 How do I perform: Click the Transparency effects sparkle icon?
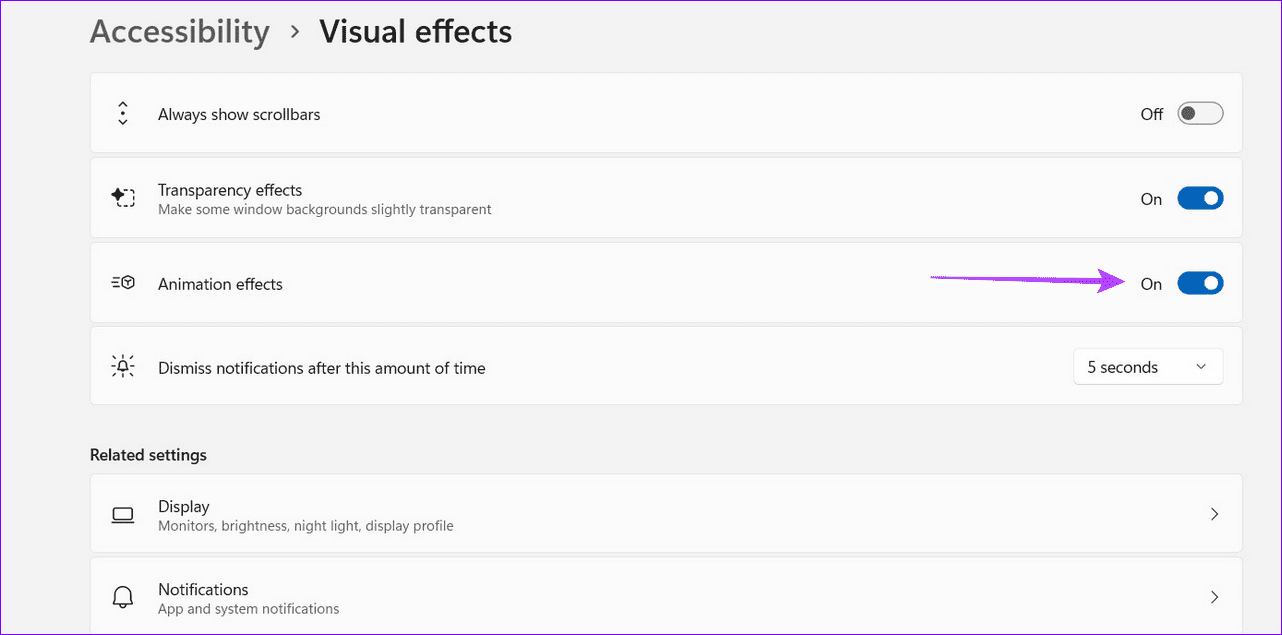[x=122, y=197]
